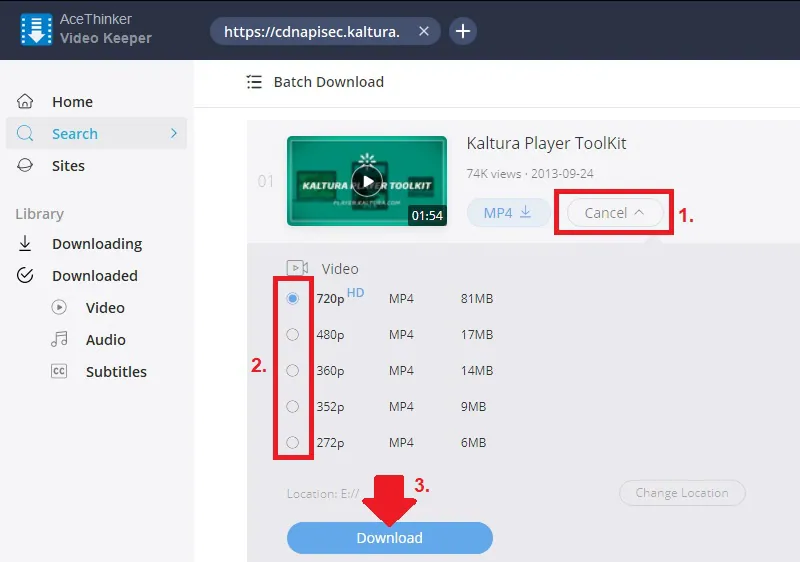
Task: Click the Kaltura Player ToolKit title
Action: (x=546, y=143)
